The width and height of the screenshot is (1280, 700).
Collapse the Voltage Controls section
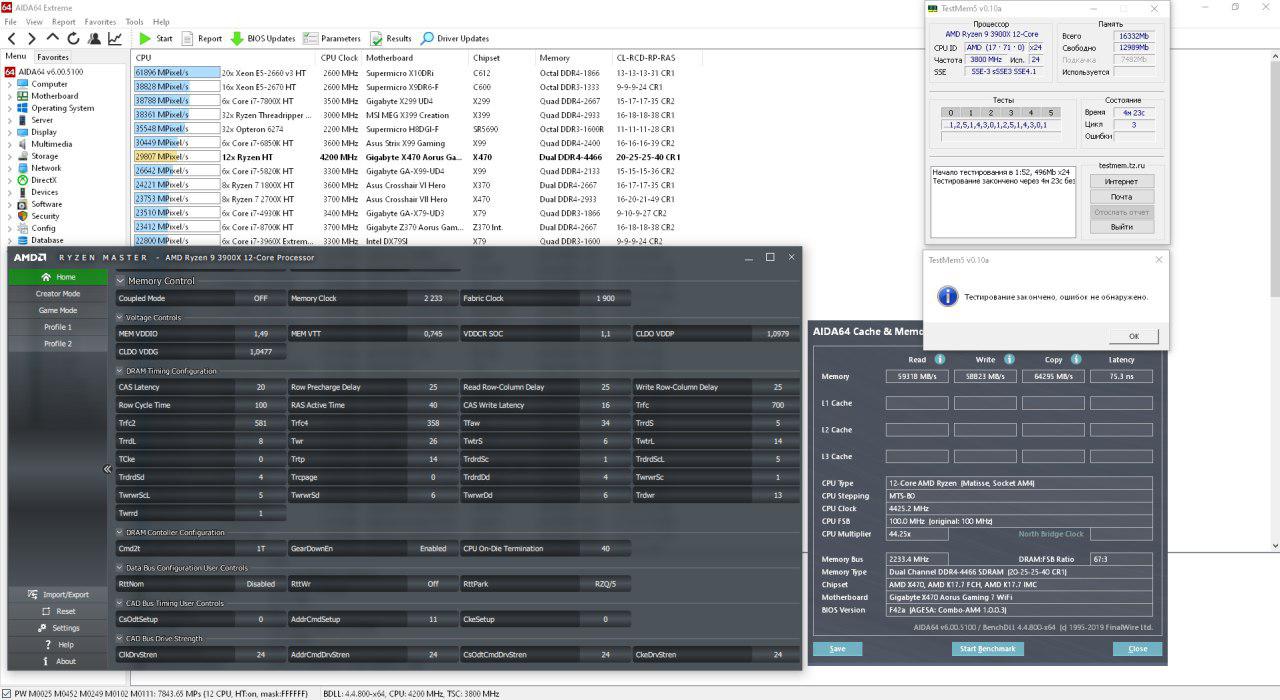[119, 318]
